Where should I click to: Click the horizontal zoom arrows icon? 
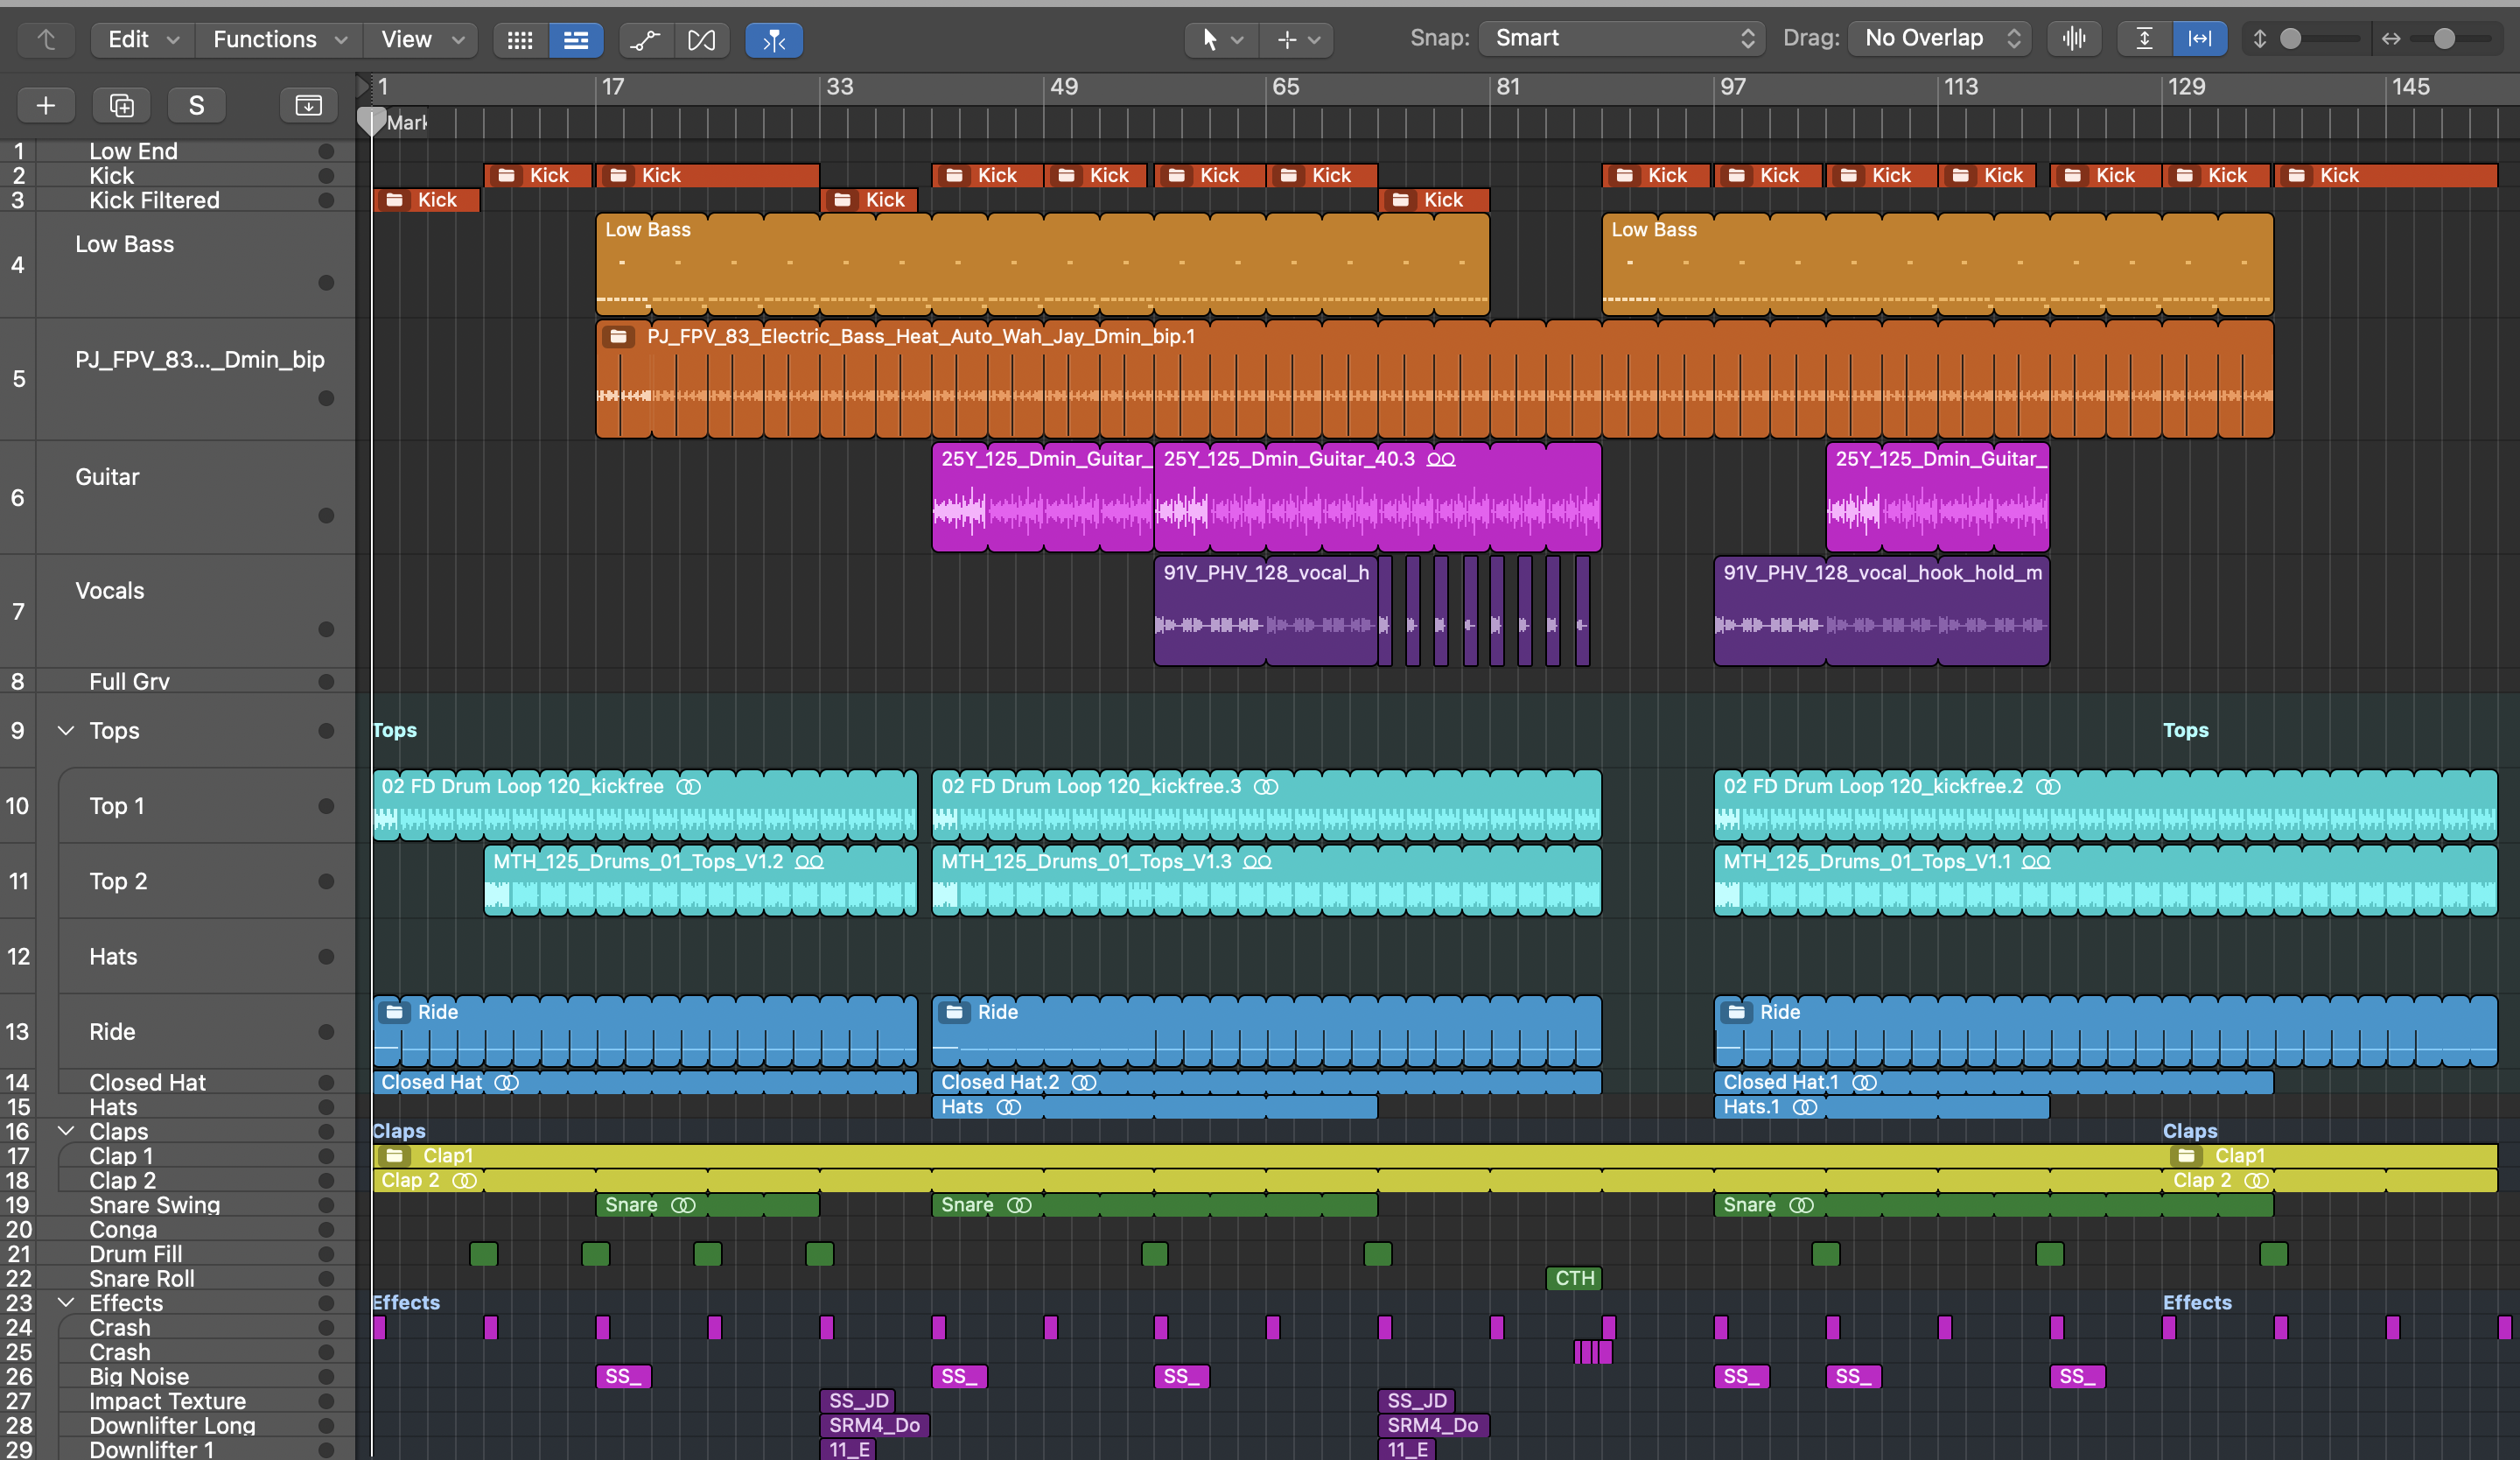pyautogui.click(x=2391, y=39)
